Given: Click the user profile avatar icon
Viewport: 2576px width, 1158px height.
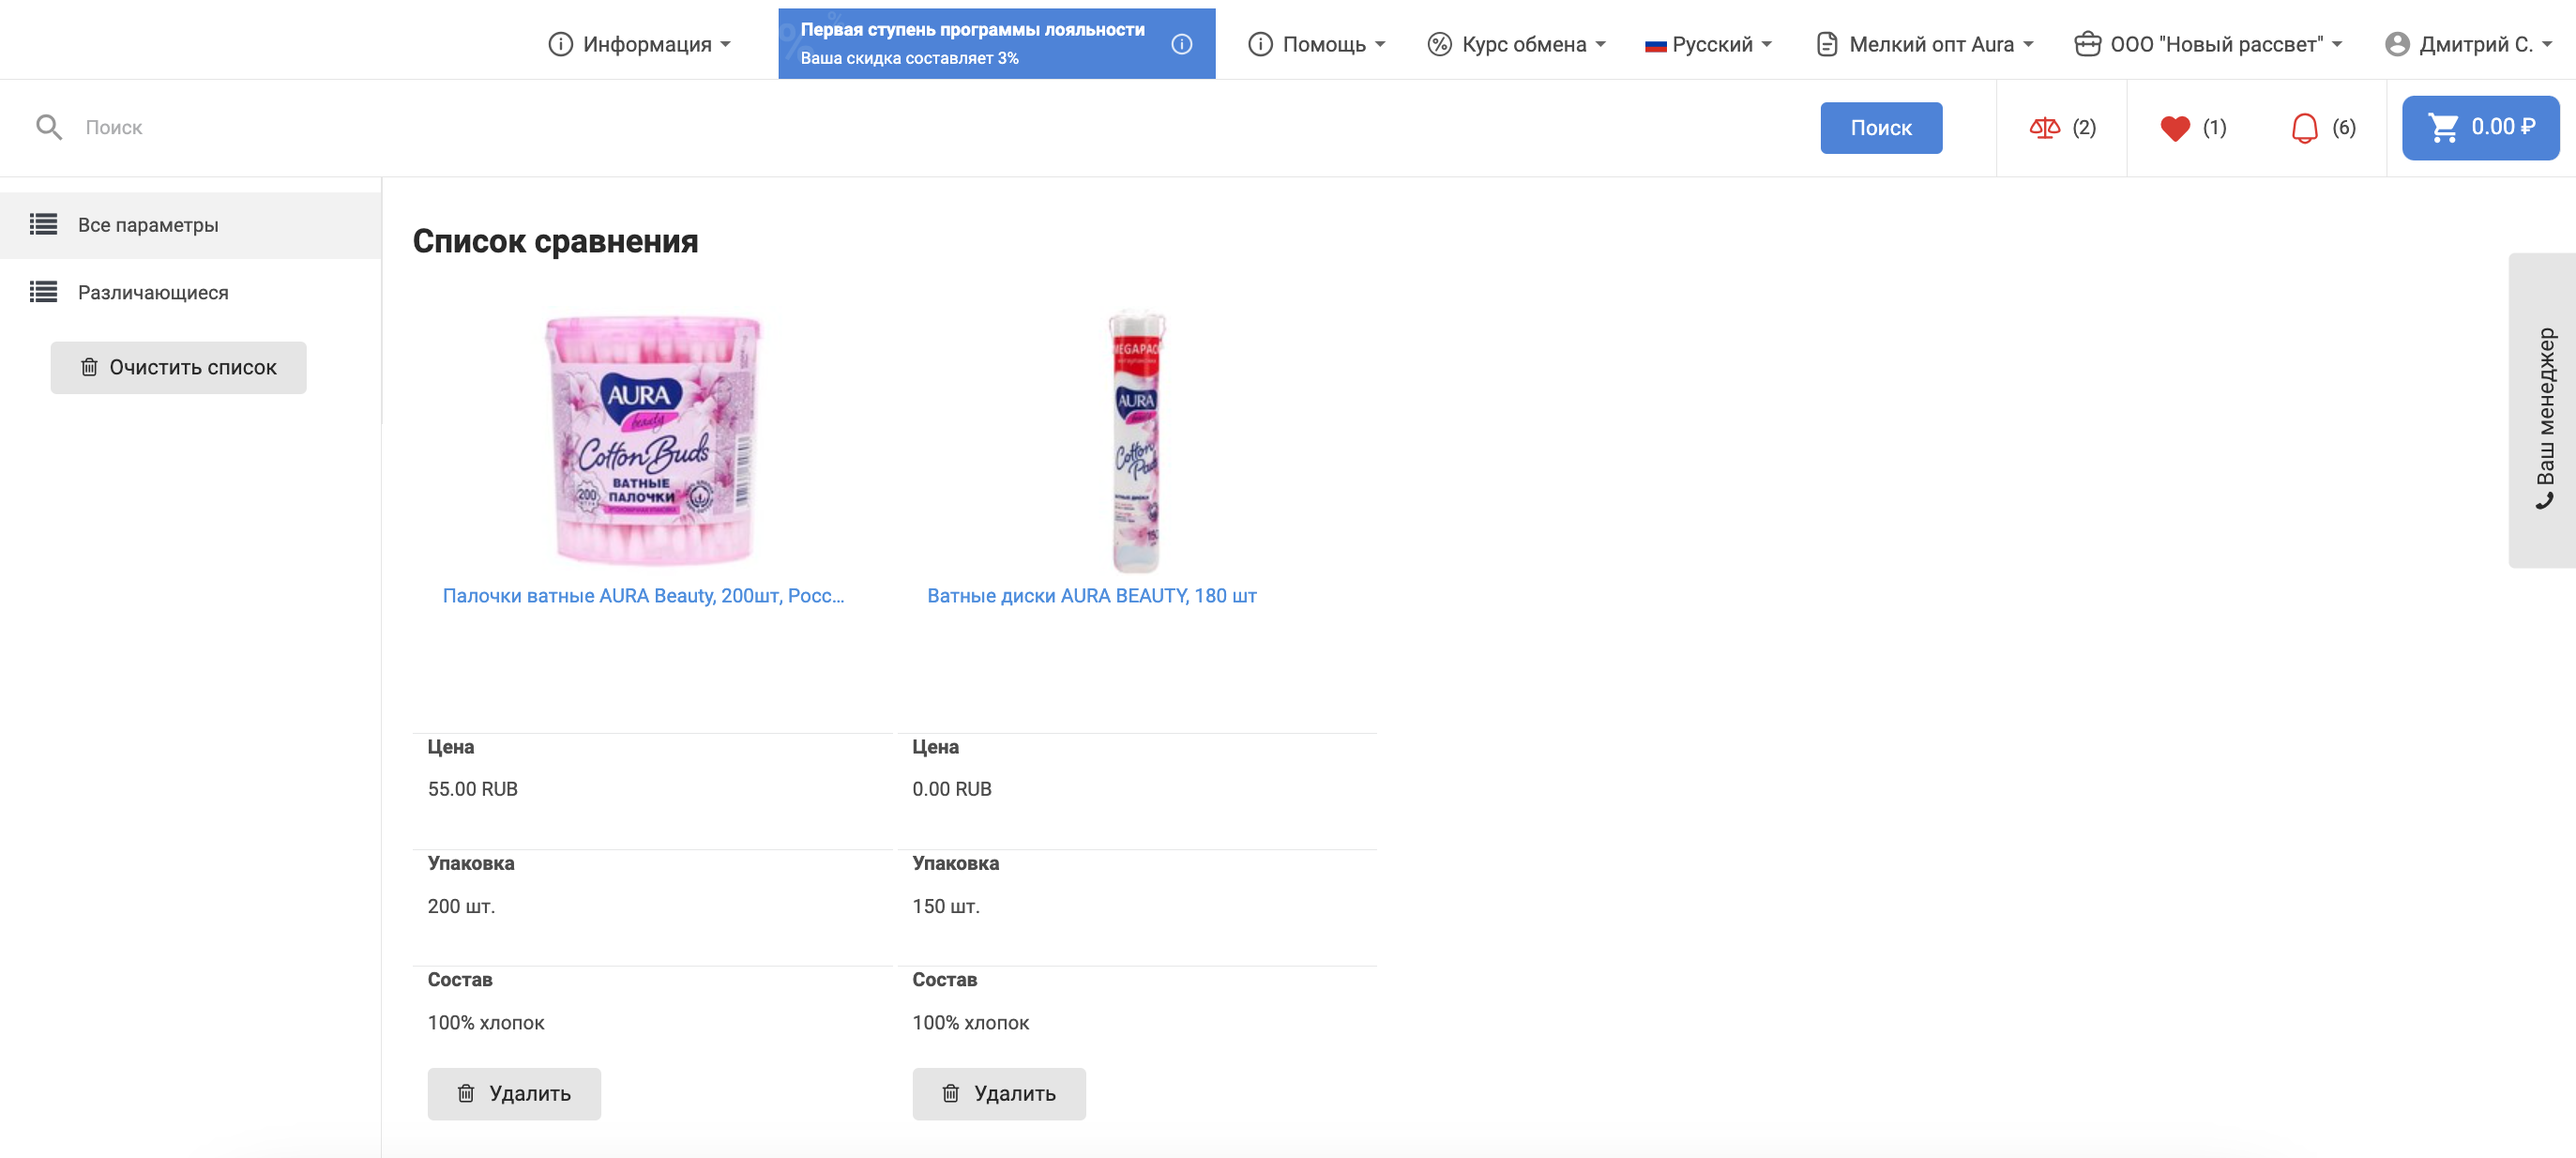Looking at the screenshot, I should click(2396, 44).
